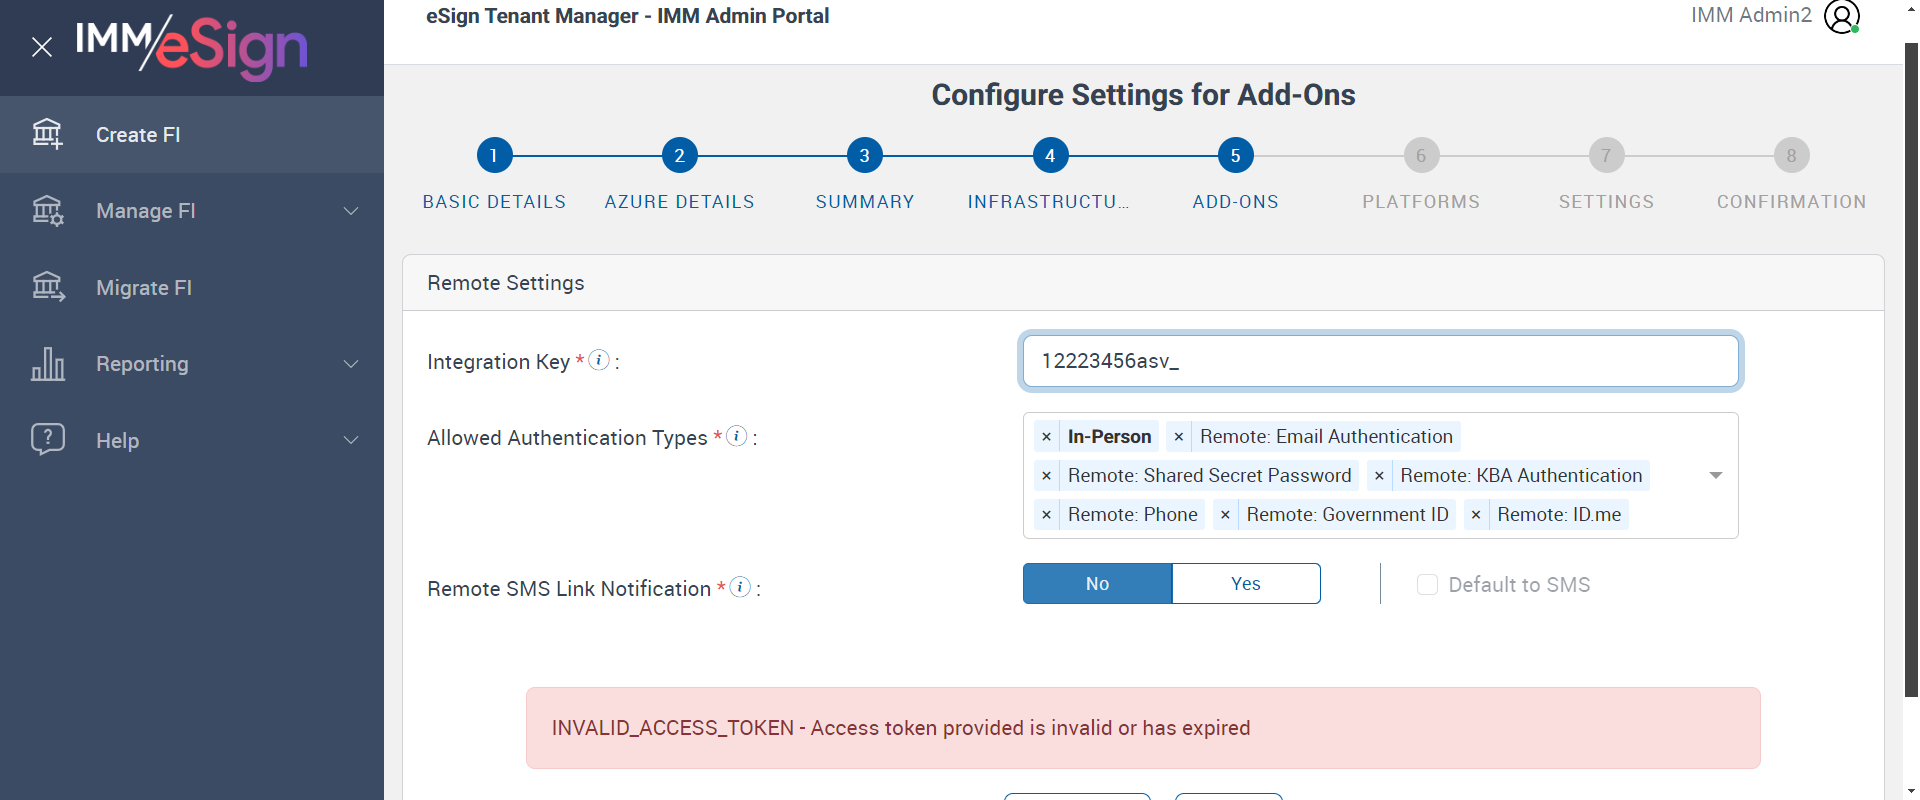Click the Allowed Authentication Types info icon
The image size is (1920, 800).
(x=736, y=436)
